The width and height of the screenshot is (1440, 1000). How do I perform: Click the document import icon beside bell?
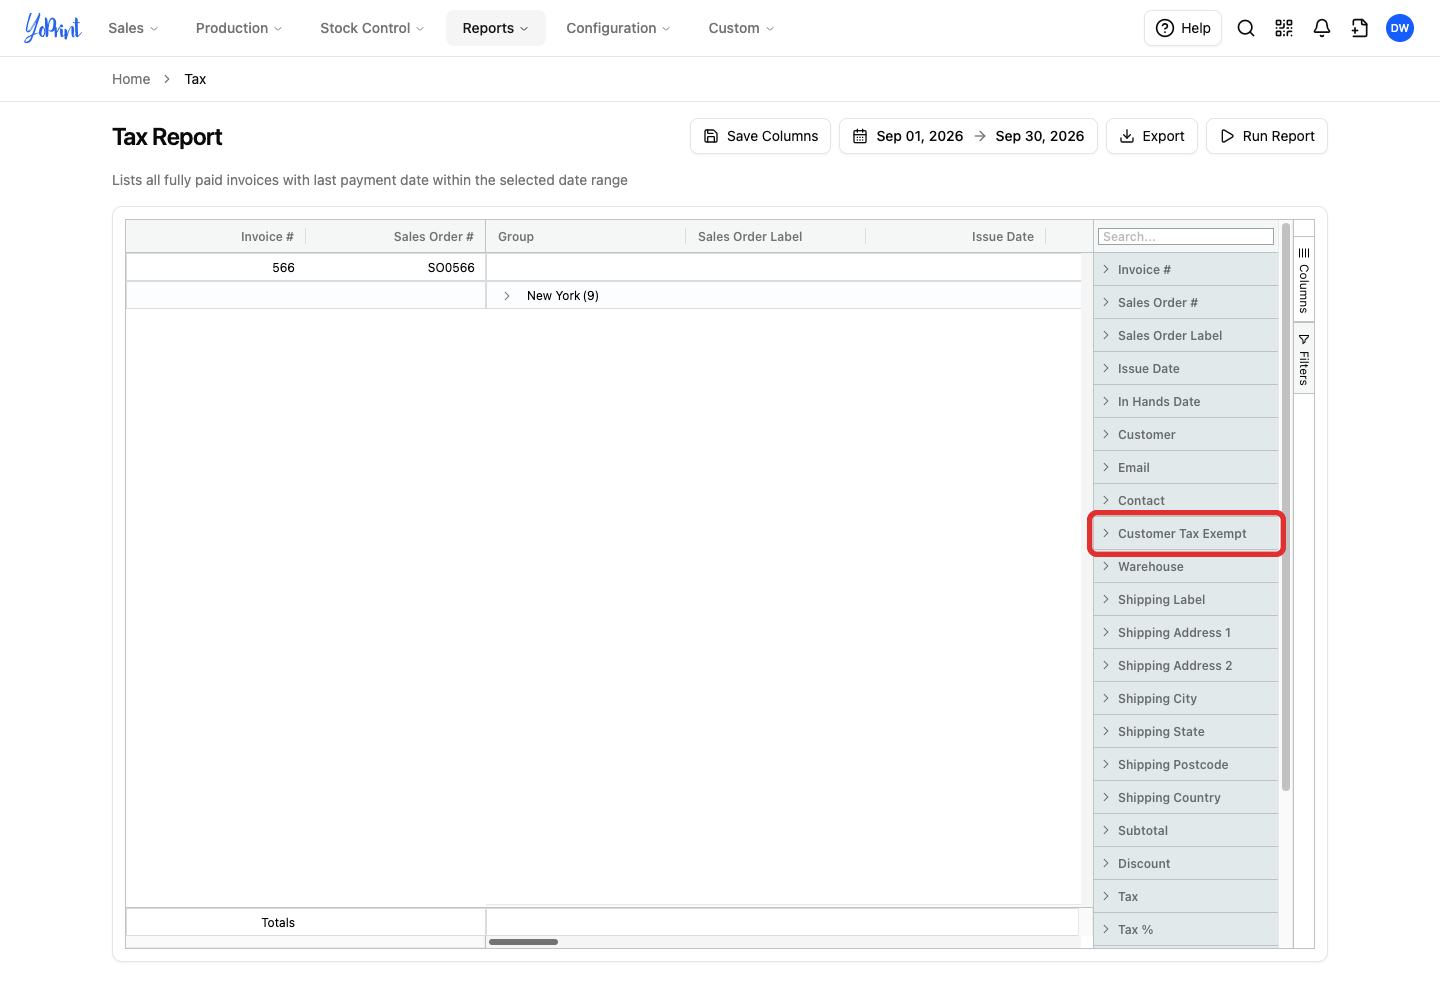coord(1360,28)
